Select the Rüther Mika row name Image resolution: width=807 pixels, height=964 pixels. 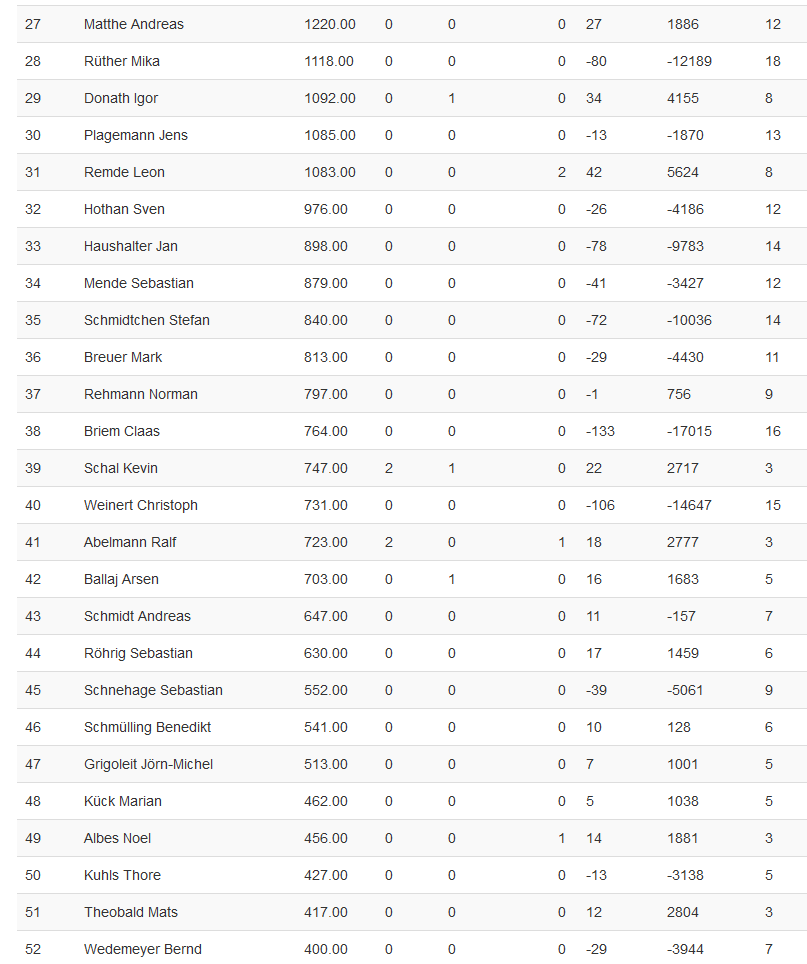click(122, 61)
